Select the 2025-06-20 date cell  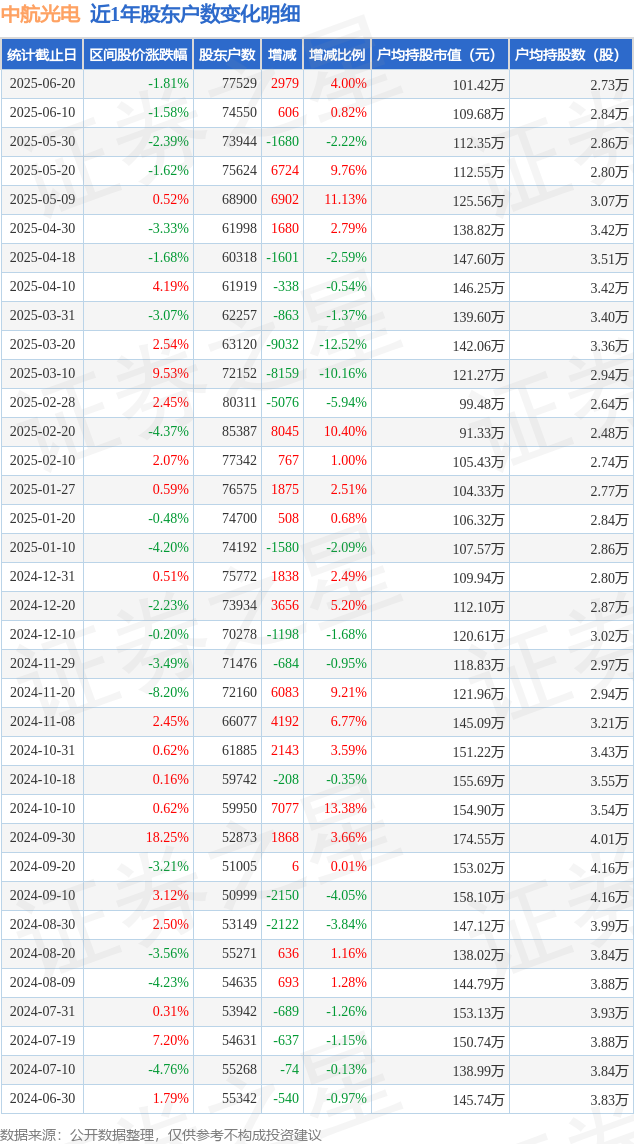(42, 84)
